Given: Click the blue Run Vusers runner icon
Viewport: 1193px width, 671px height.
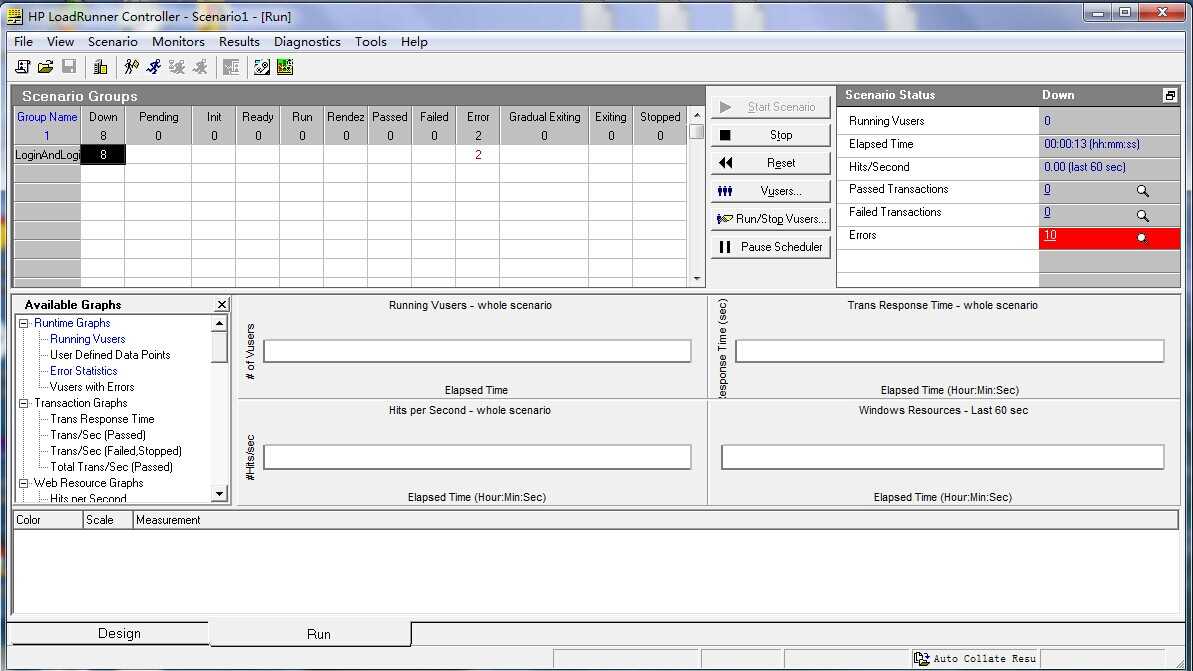Looking at the screenshot, I should pos(154,67).
